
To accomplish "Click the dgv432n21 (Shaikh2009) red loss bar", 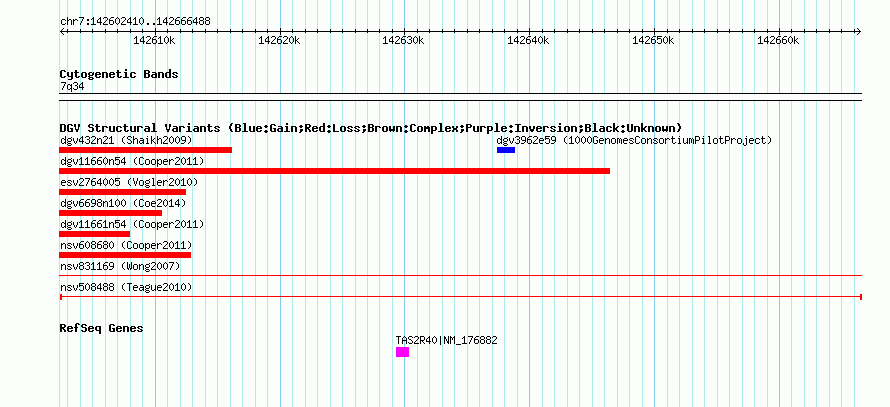I will point(145,150).
